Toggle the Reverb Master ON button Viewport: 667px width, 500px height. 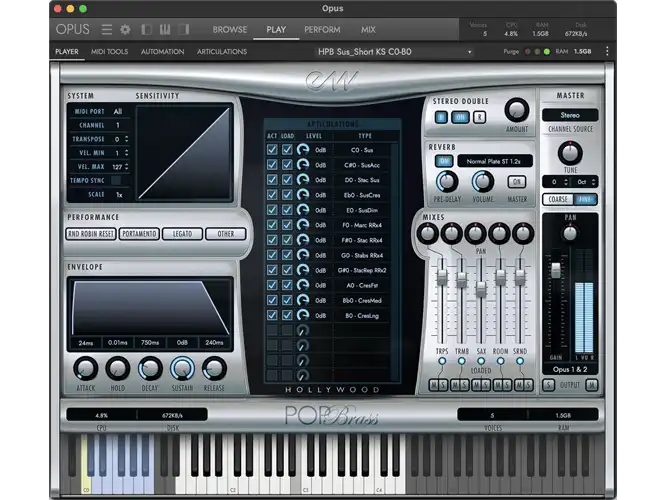[516, 182]
